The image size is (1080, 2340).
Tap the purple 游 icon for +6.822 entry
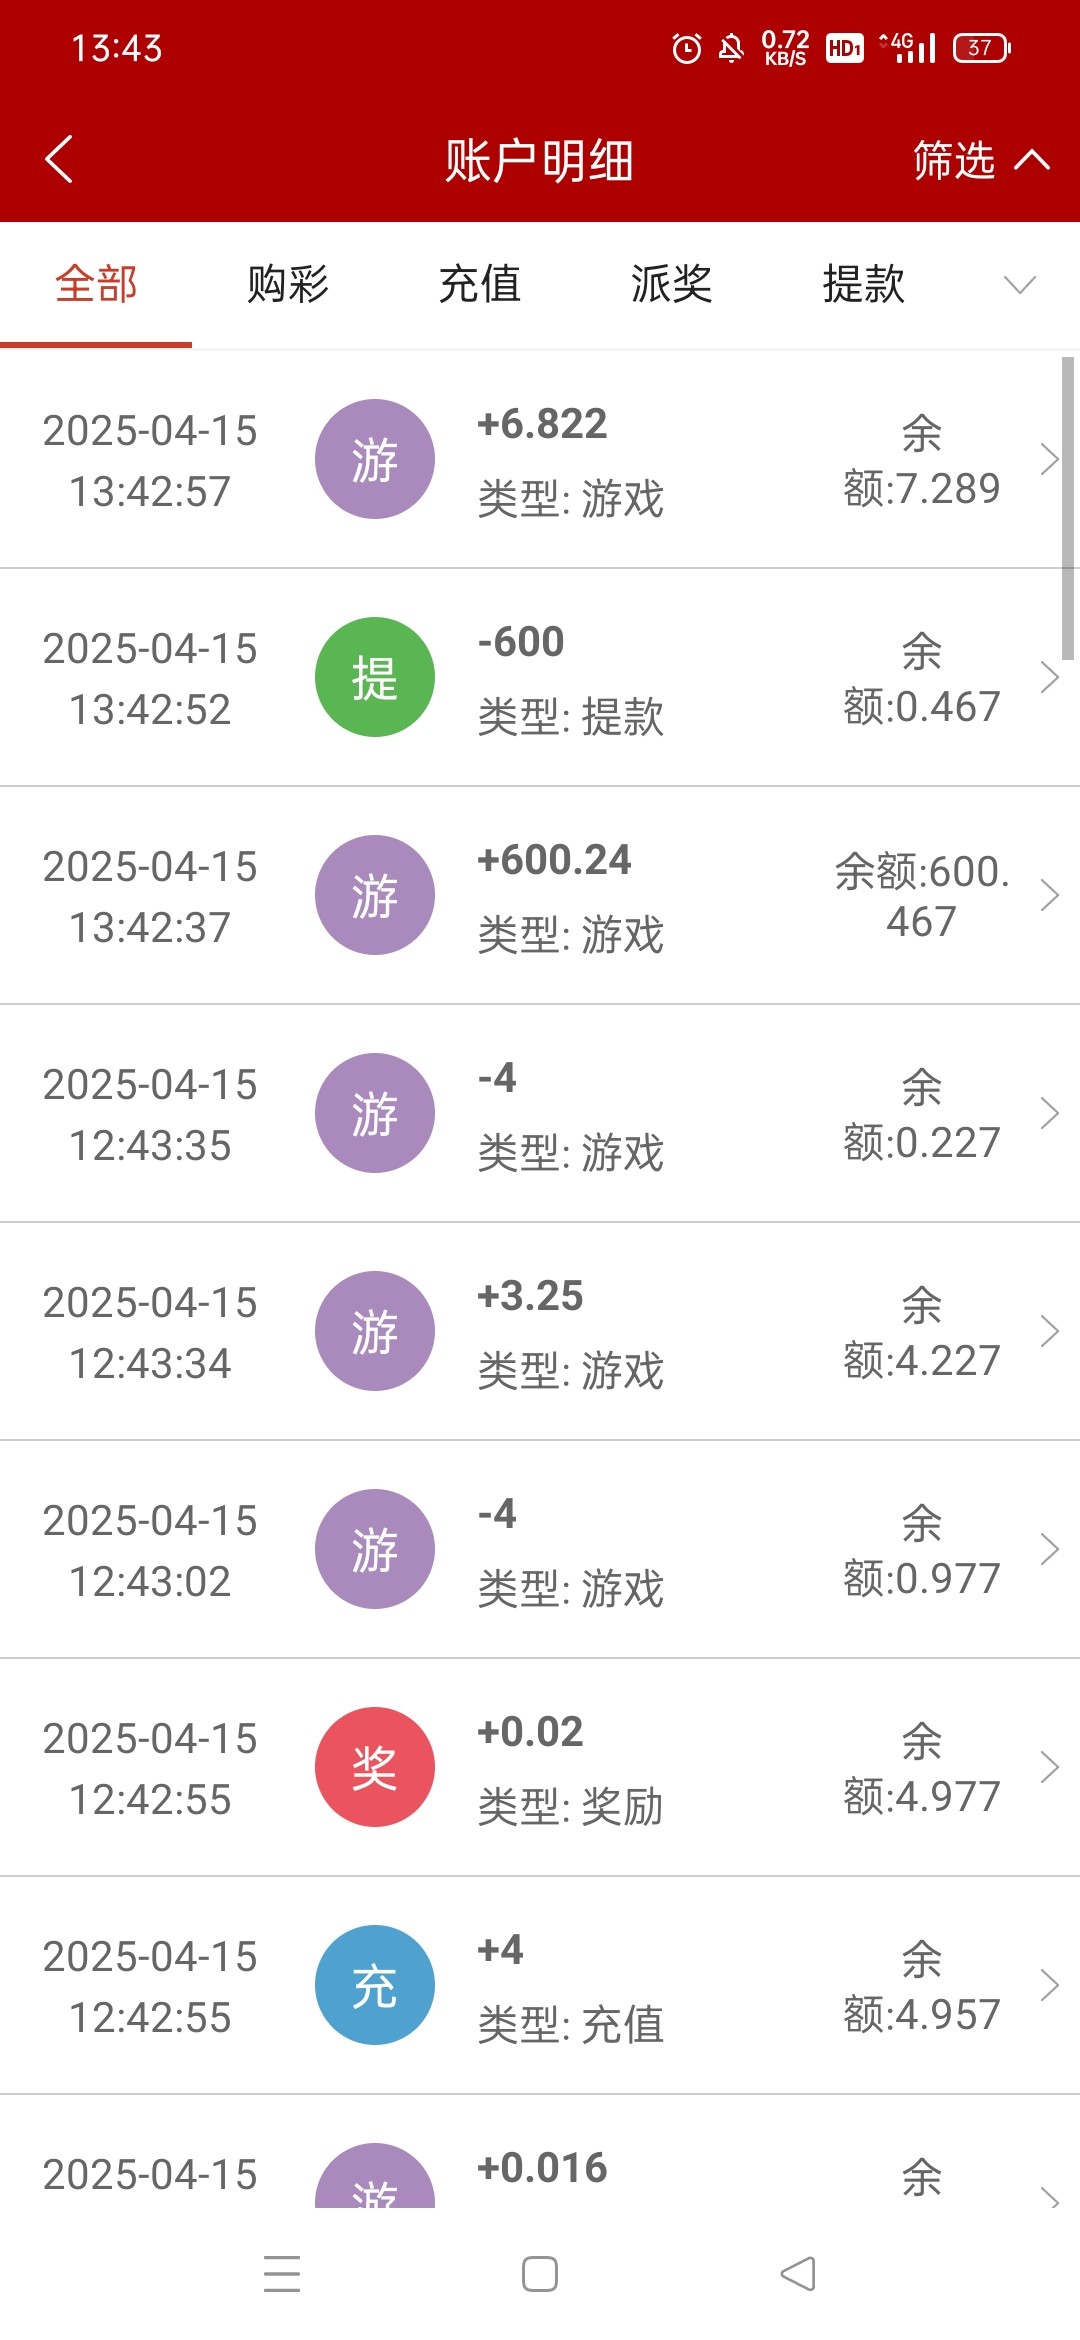374,459
